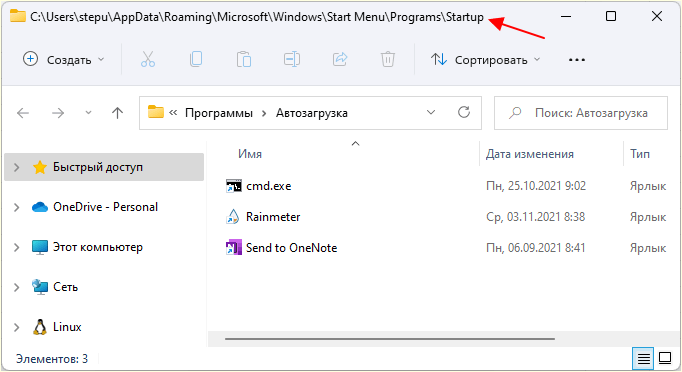
Task: Click the Copy icon in toolbar
Action: pos(196,59)
